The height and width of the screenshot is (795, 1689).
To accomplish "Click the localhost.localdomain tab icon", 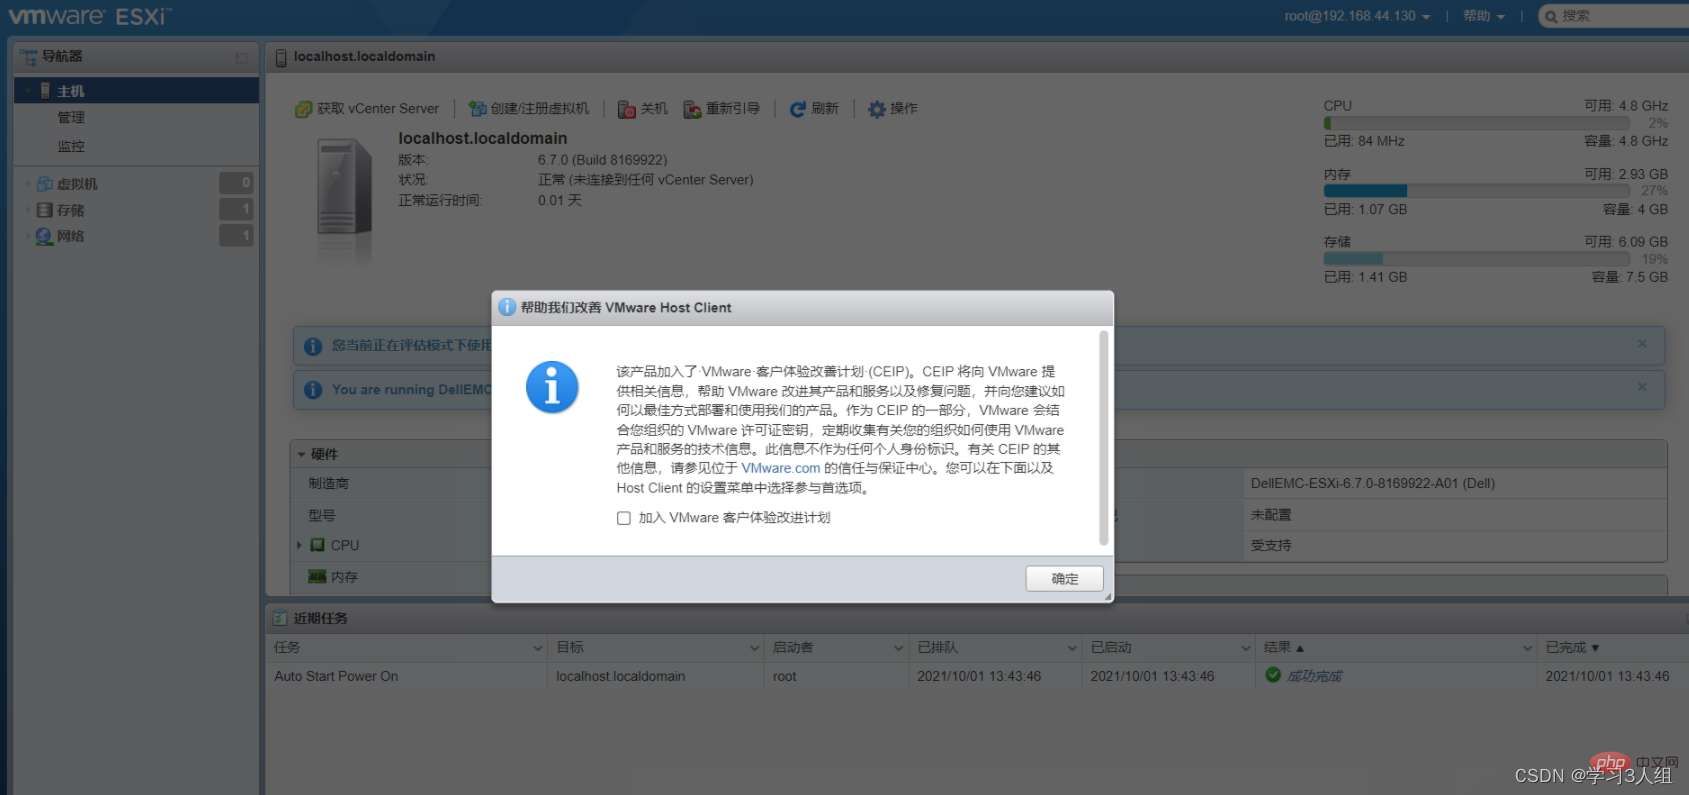I will (x=281, y=58).
